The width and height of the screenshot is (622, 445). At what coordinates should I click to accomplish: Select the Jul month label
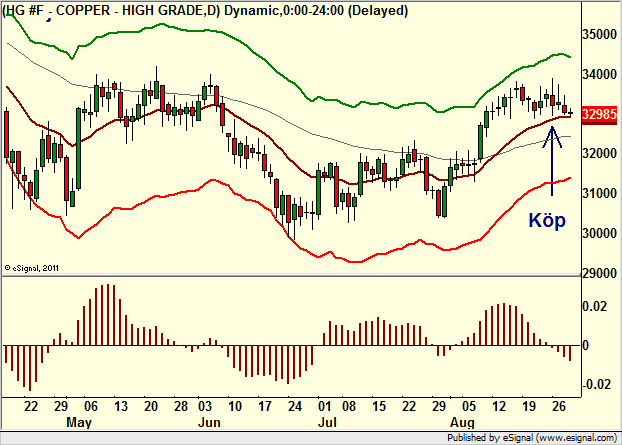pos(327,422)
